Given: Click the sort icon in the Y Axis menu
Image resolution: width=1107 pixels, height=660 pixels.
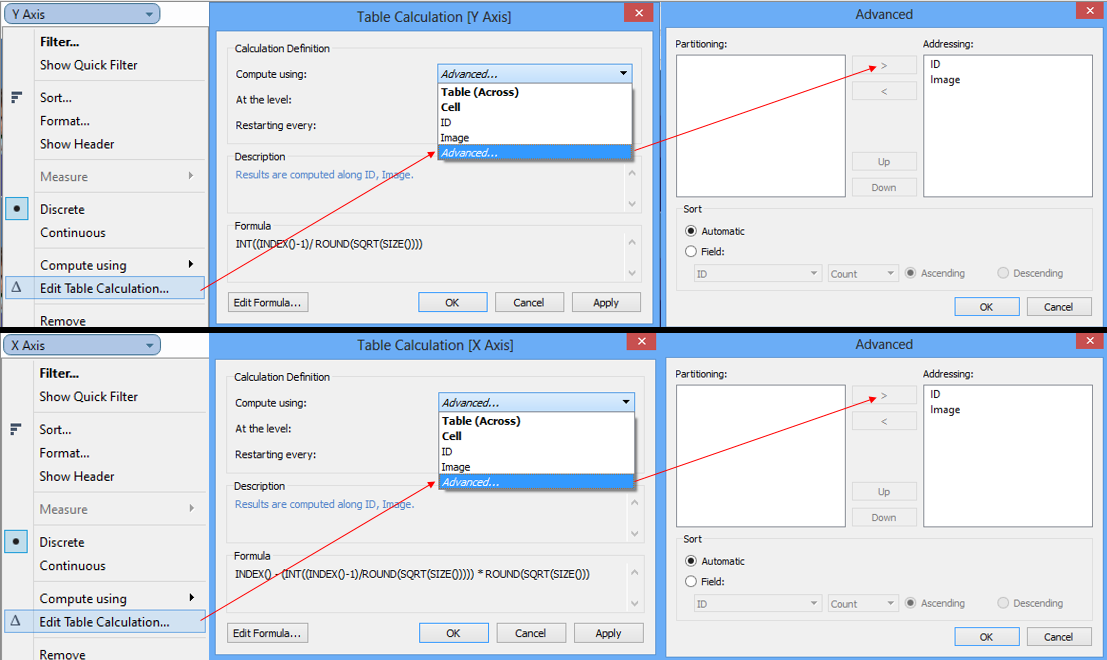Looking at the screenshot, I should point(16,97).
